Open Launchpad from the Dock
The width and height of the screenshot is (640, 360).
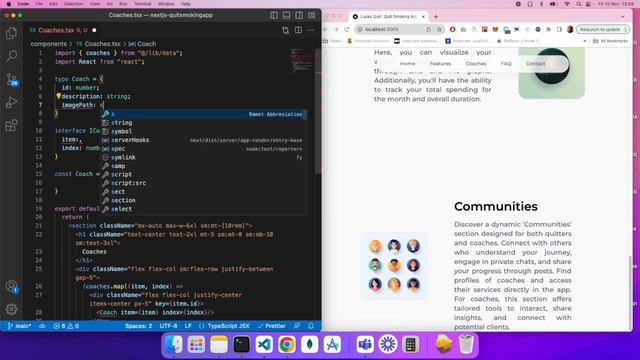point(196,345)
